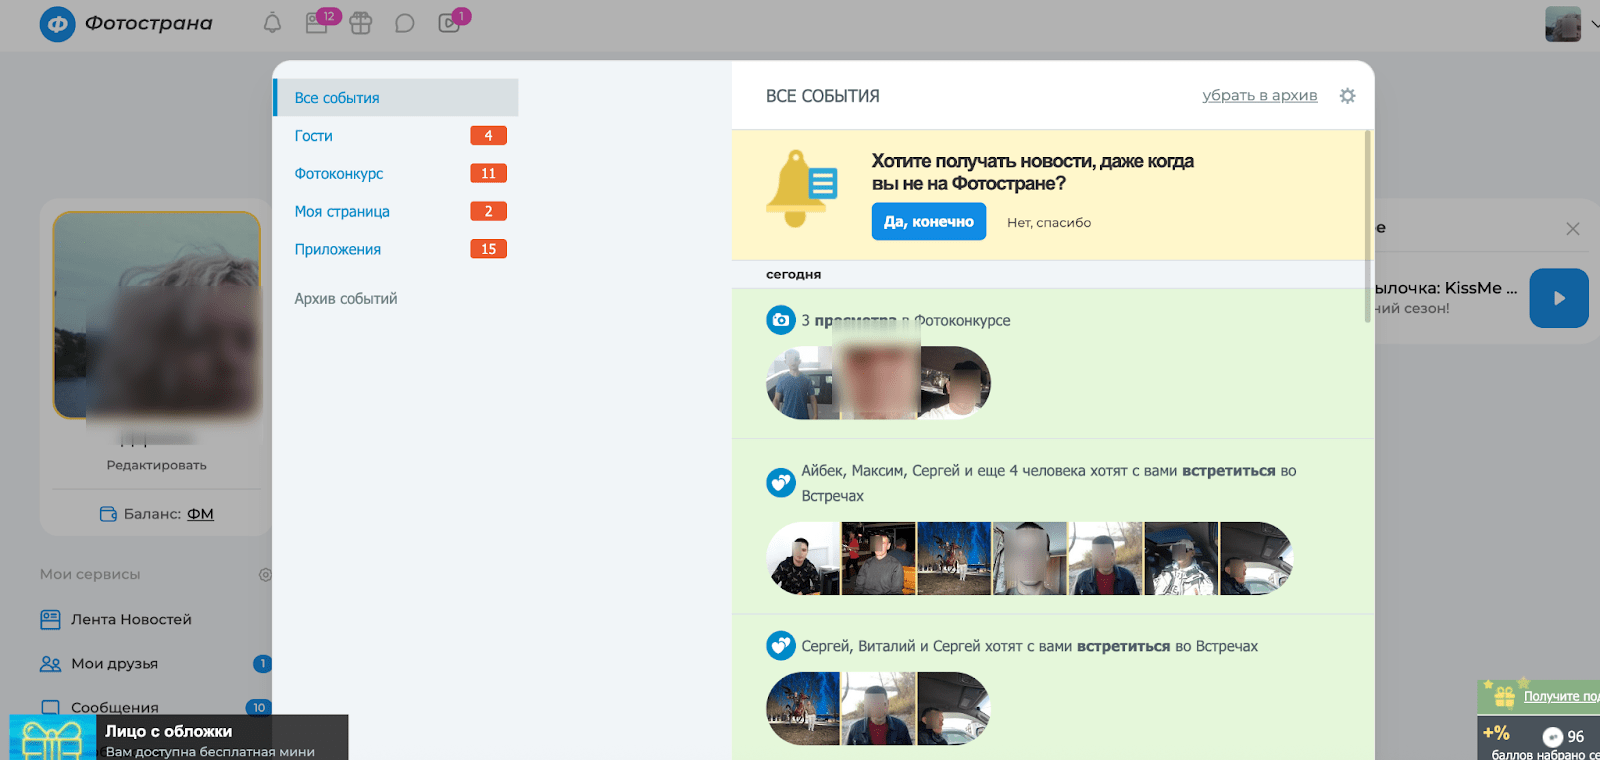This screenshot has height=760, width=1600.
Task: Open Лента Новостей in the sidebar
Action: coord(131,620)
